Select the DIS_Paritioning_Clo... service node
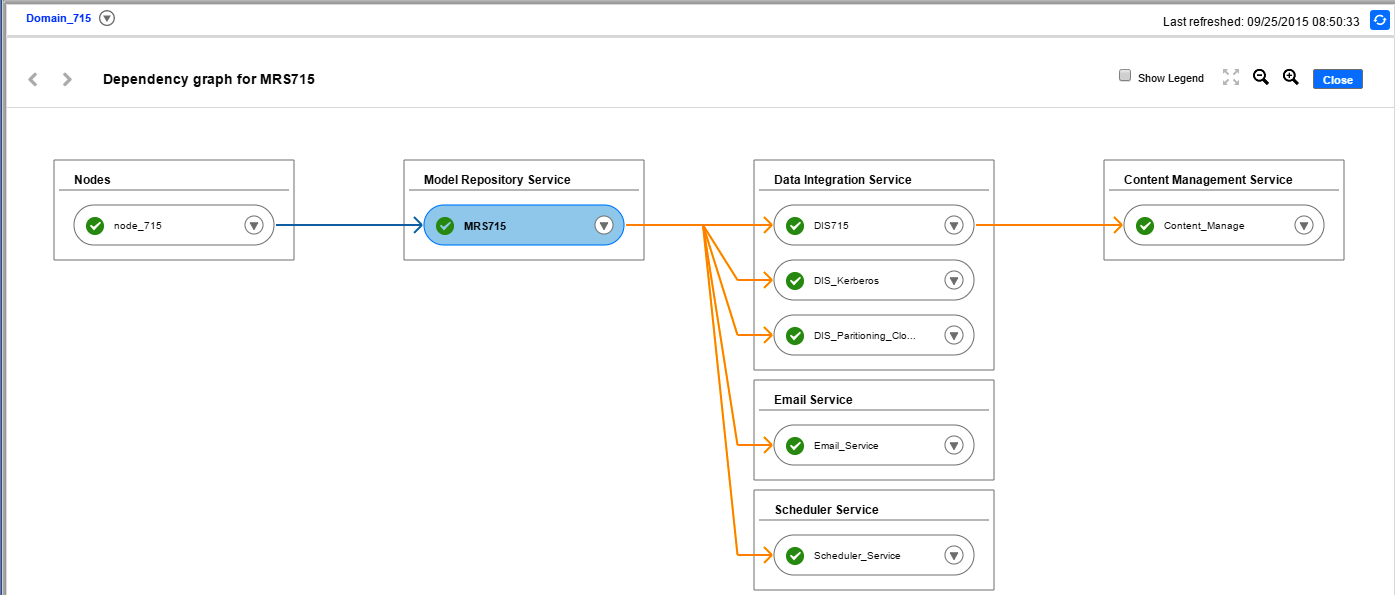The image size is (1395, 595). coord(864,336)
